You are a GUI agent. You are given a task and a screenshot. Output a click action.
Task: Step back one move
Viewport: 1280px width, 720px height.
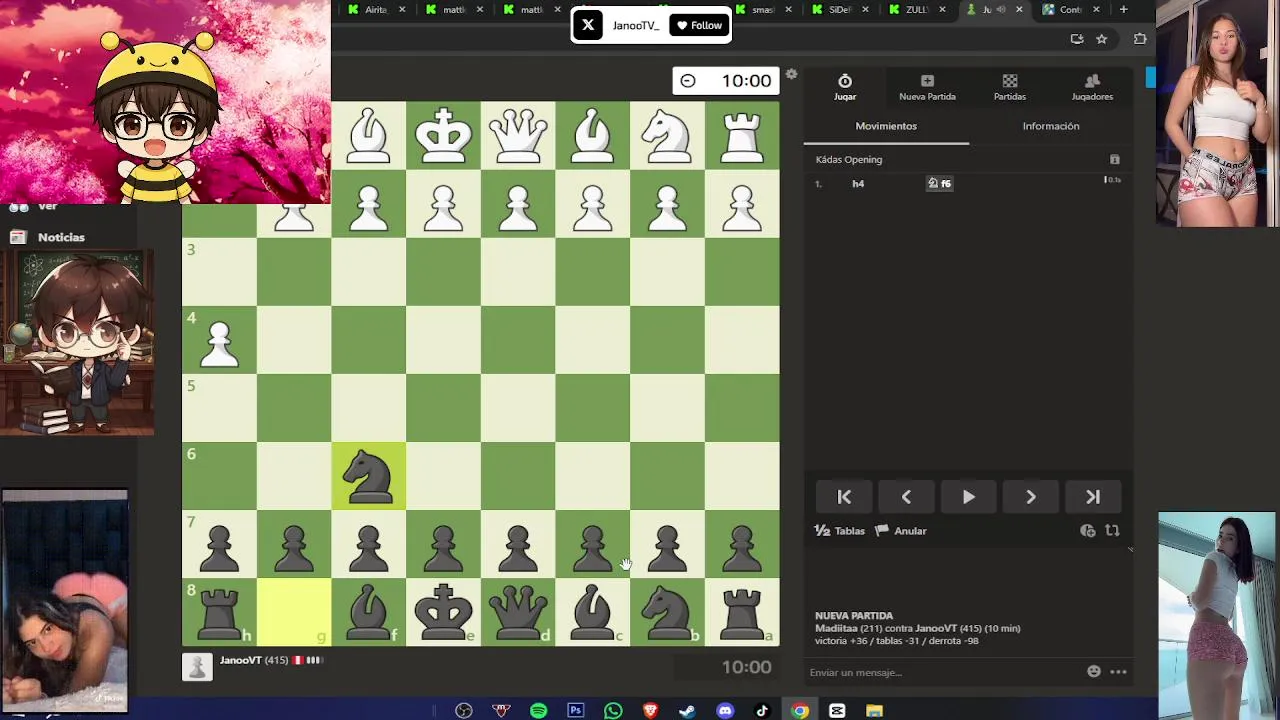click(906, 497)
